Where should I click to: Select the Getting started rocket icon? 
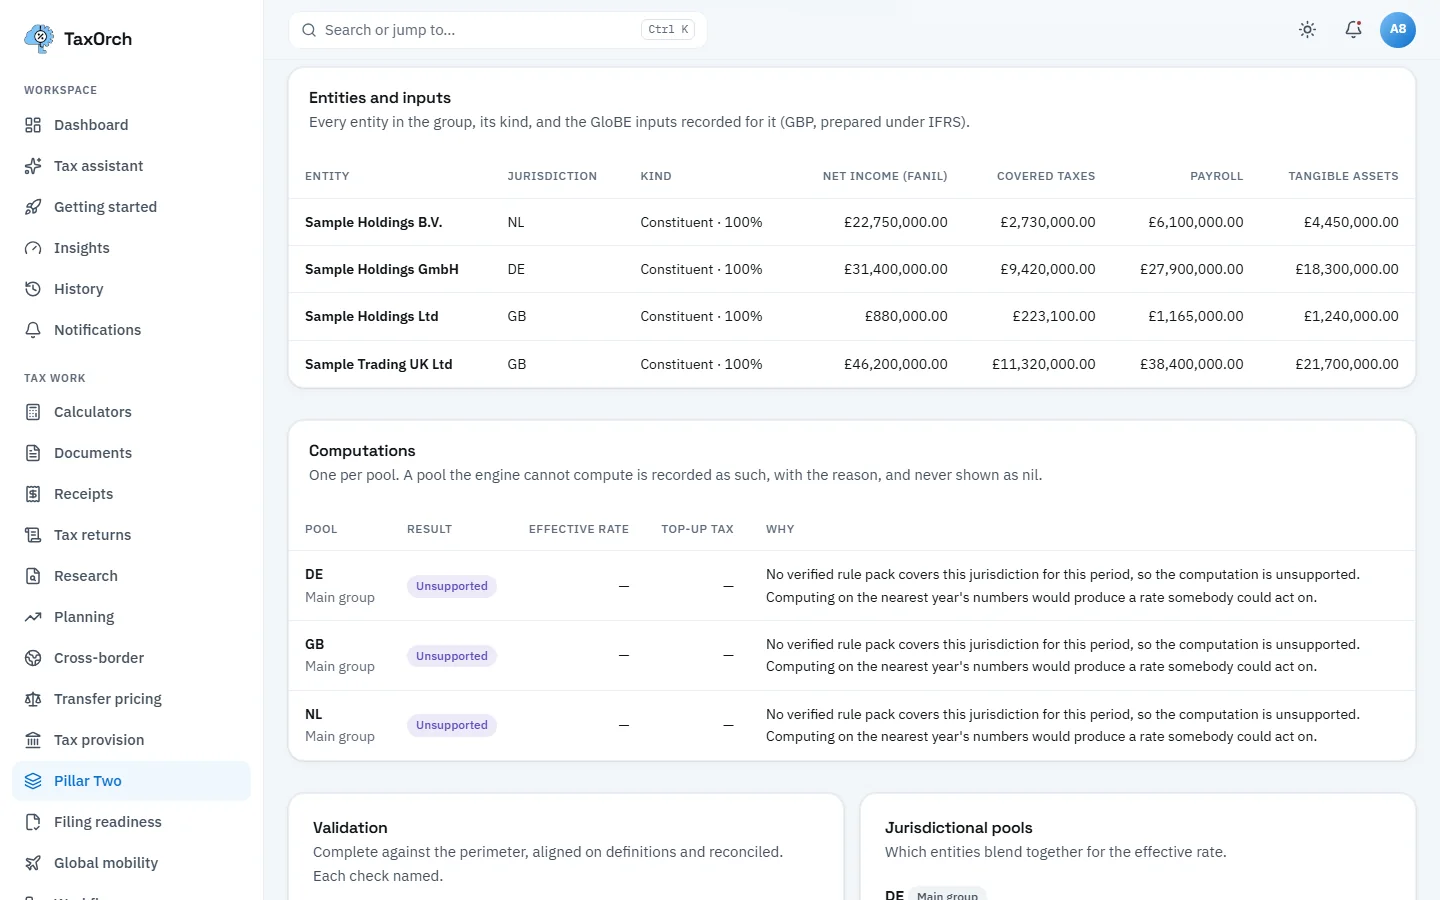tap(33, 207)
